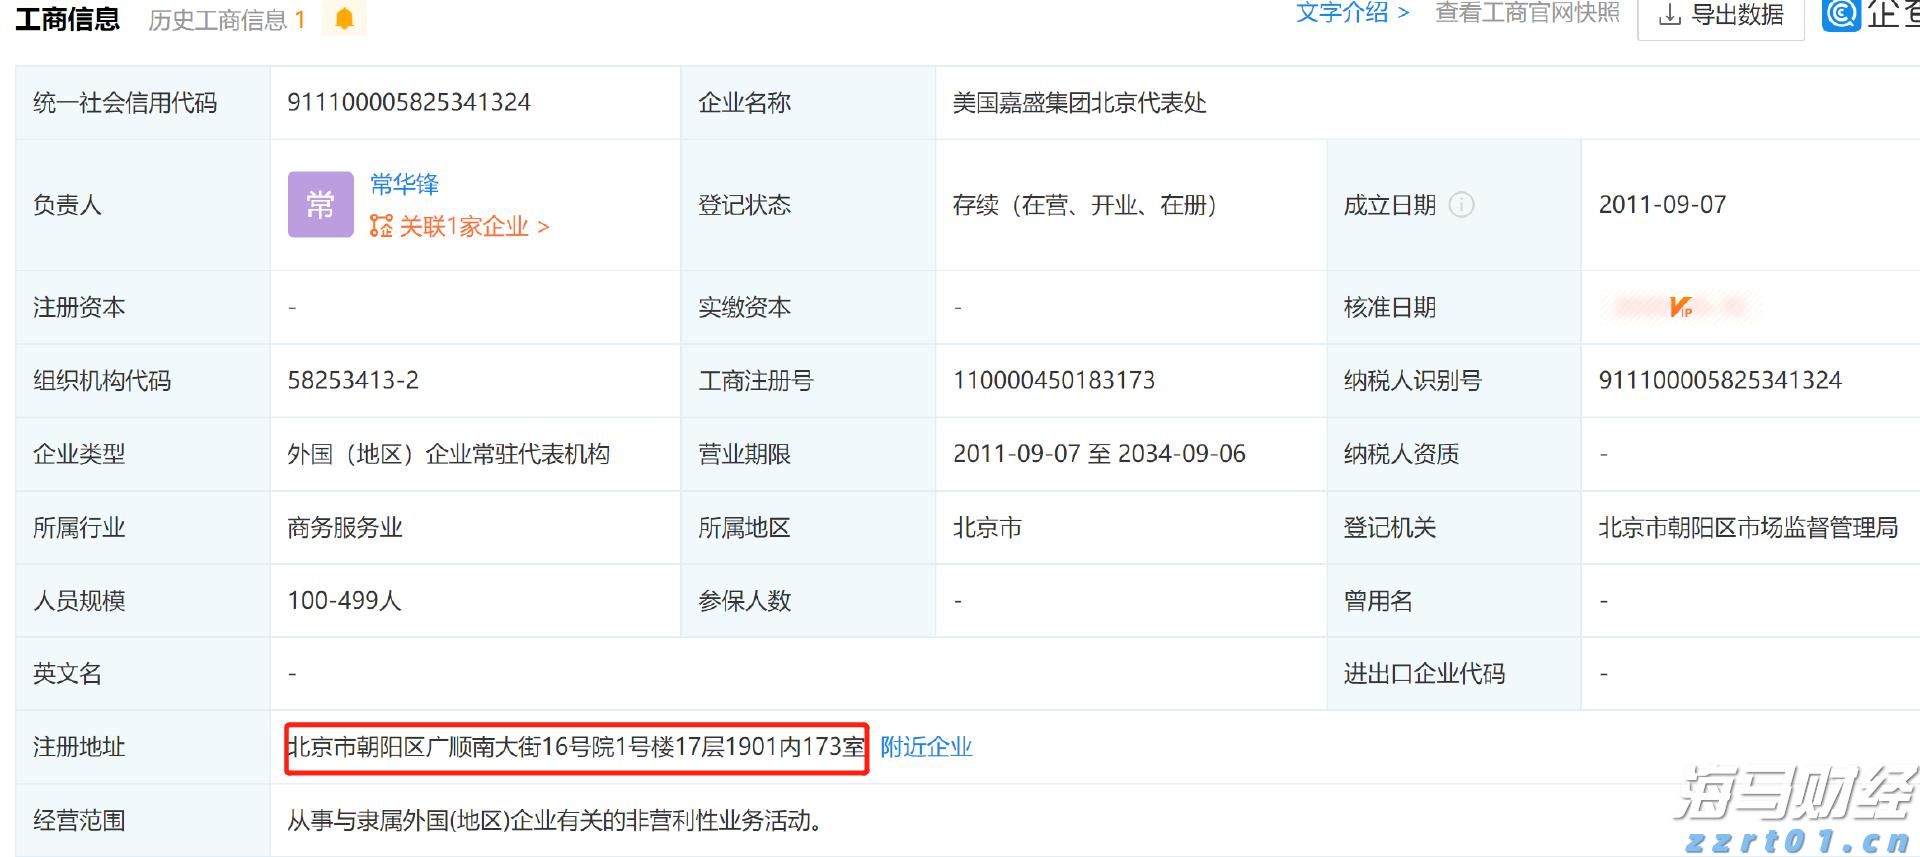Click the orange bell notification icon
The width and height of the screenshot is (1920, 857).
(344, 19)
